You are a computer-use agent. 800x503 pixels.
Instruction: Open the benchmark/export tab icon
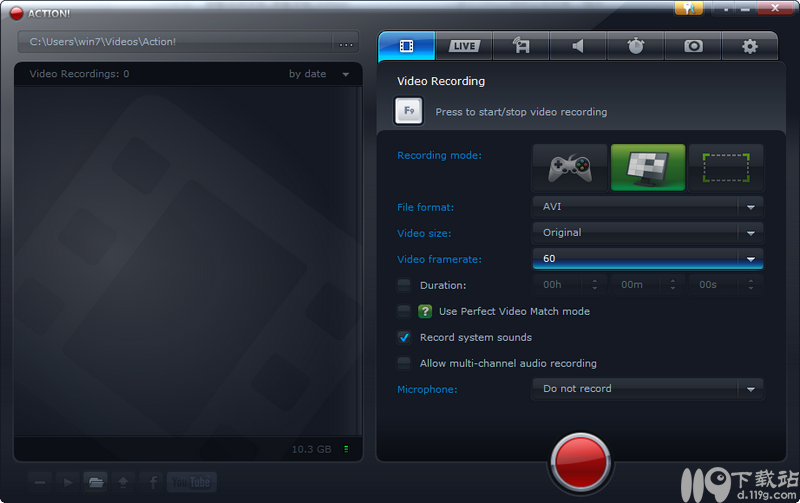click(x=521, y=46)
